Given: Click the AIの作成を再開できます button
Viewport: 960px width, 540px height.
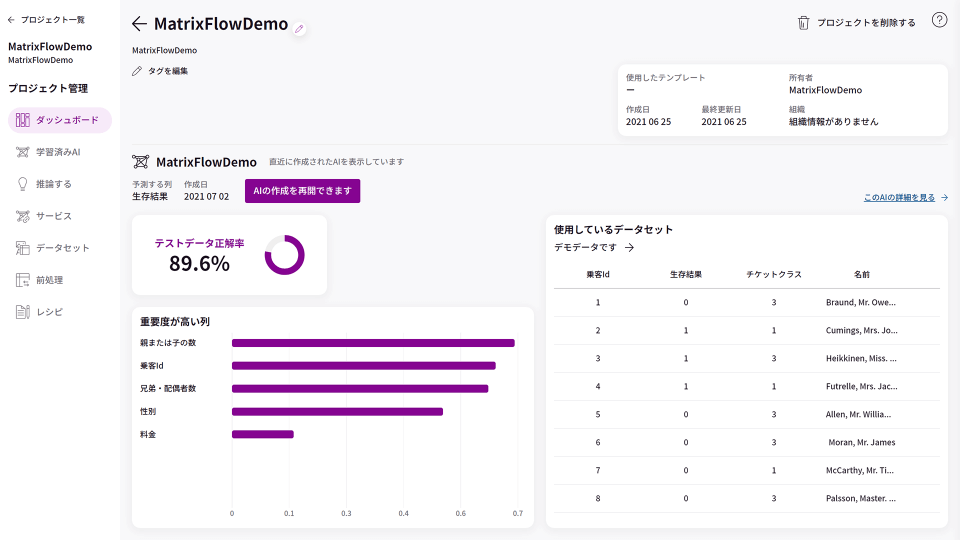Looking at the screenshot, I should tap(302, 191).
